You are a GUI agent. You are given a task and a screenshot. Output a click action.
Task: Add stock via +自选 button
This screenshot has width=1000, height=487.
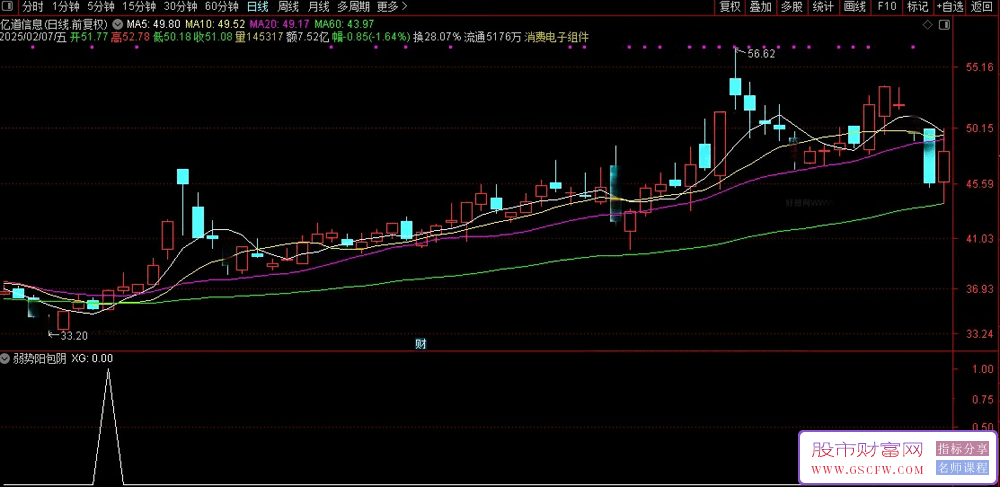[950, 7]
